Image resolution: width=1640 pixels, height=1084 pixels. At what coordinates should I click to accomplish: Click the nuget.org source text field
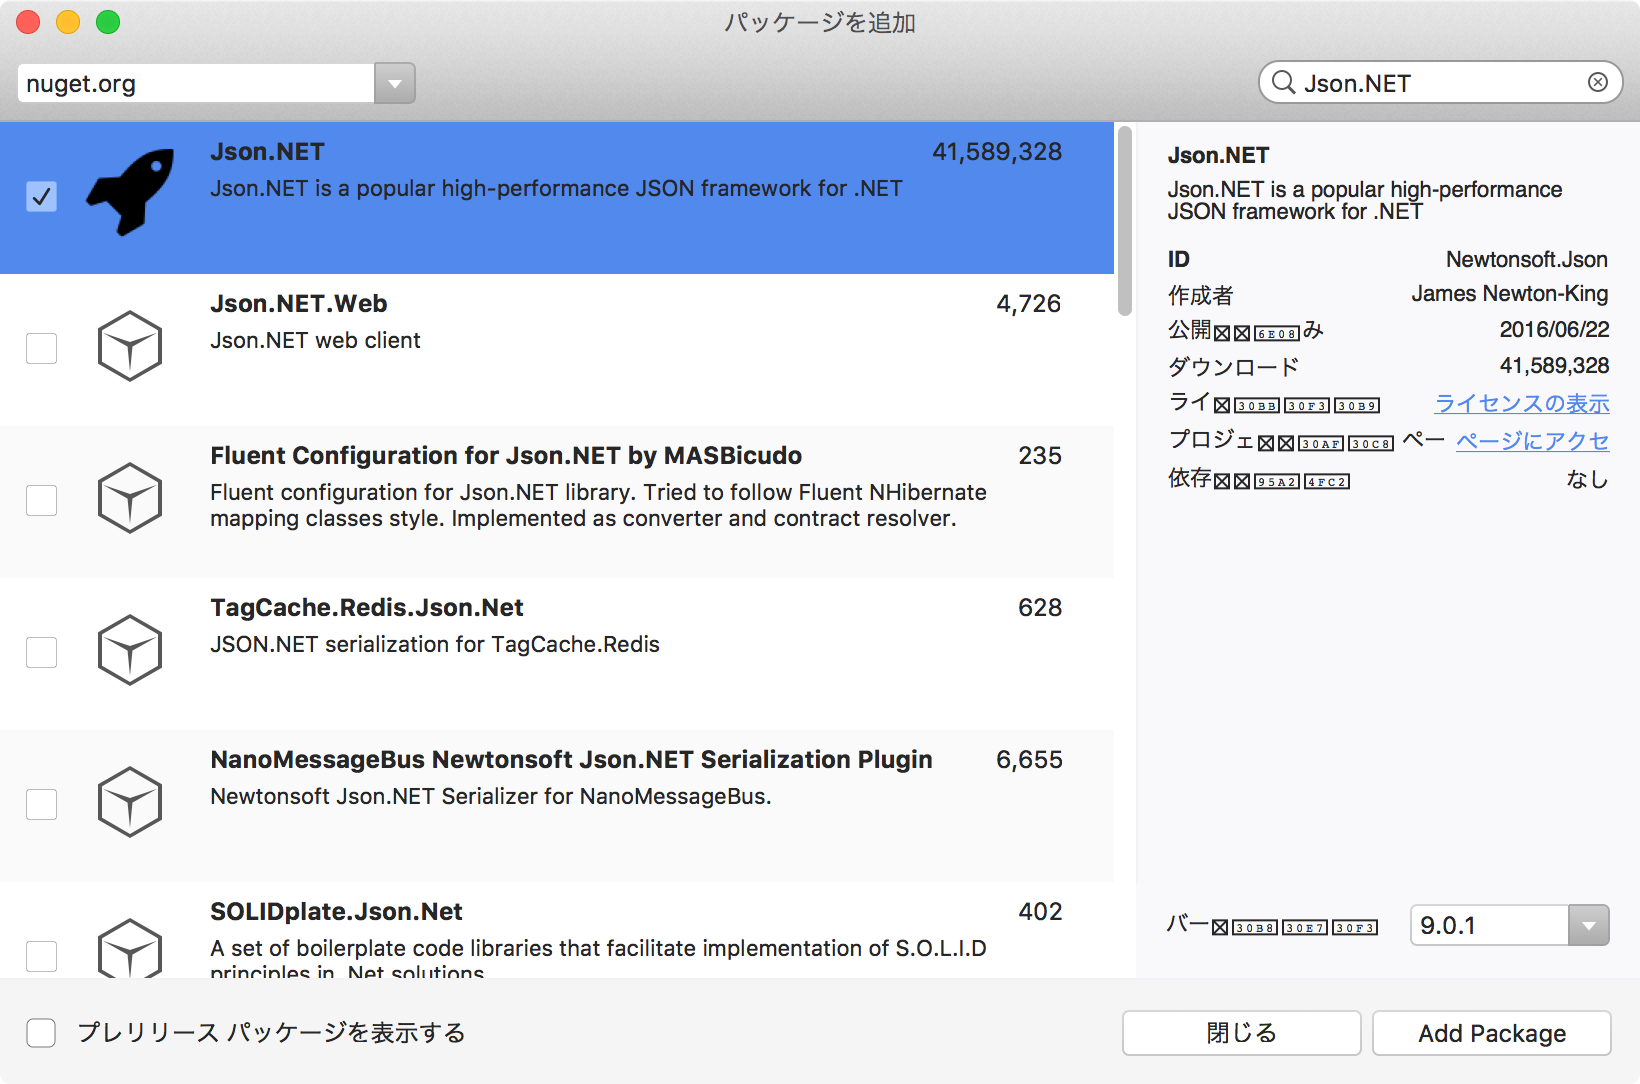(x=196, y=83)
